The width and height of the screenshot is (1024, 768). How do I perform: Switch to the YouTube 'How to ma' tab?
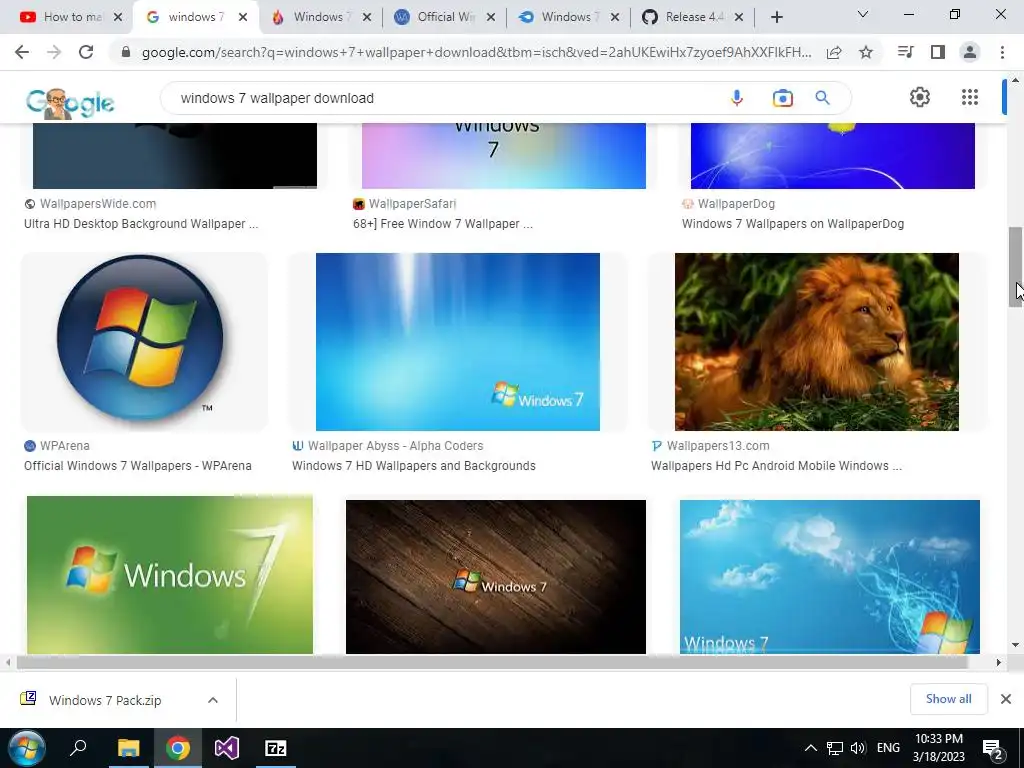tap(65, 17)
